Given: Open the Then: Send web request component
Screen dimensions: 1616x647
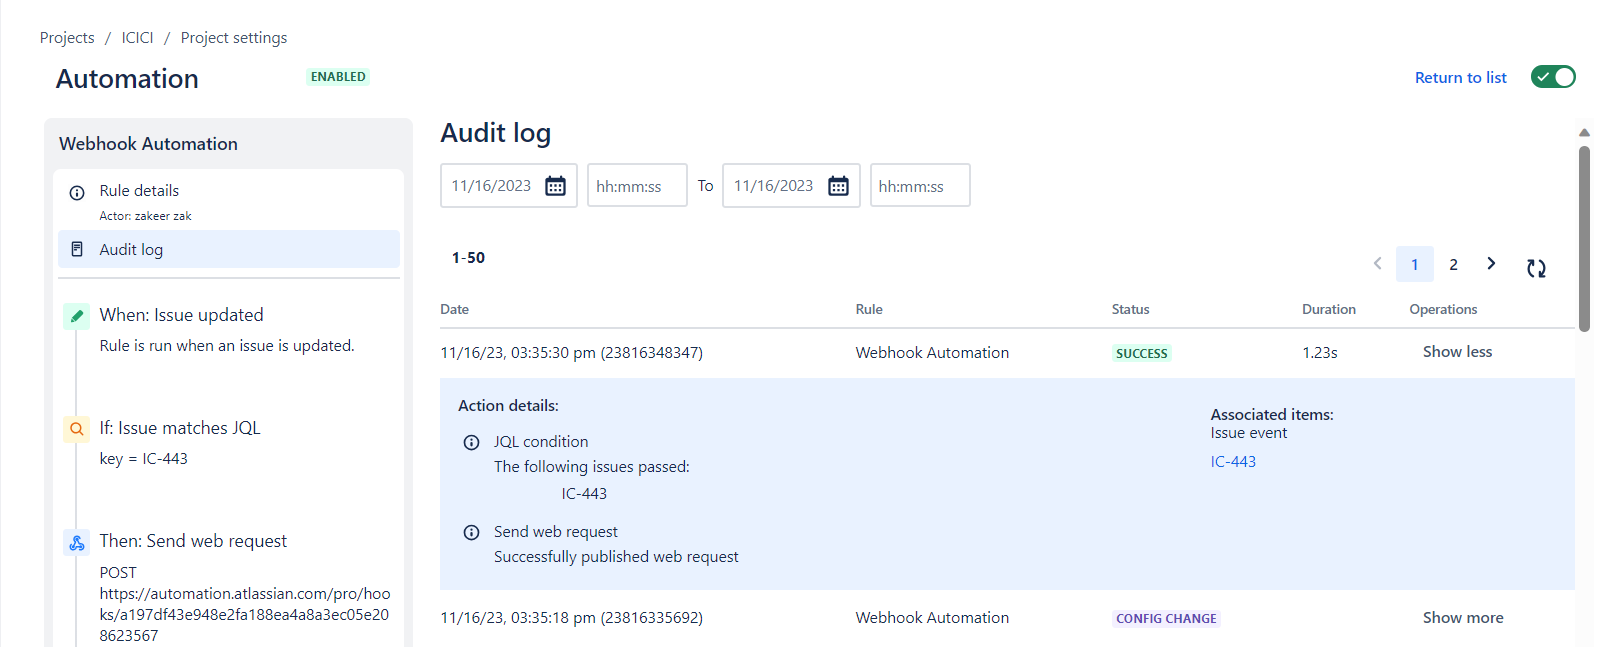Looking at the screenshot, I should [193, 541].
